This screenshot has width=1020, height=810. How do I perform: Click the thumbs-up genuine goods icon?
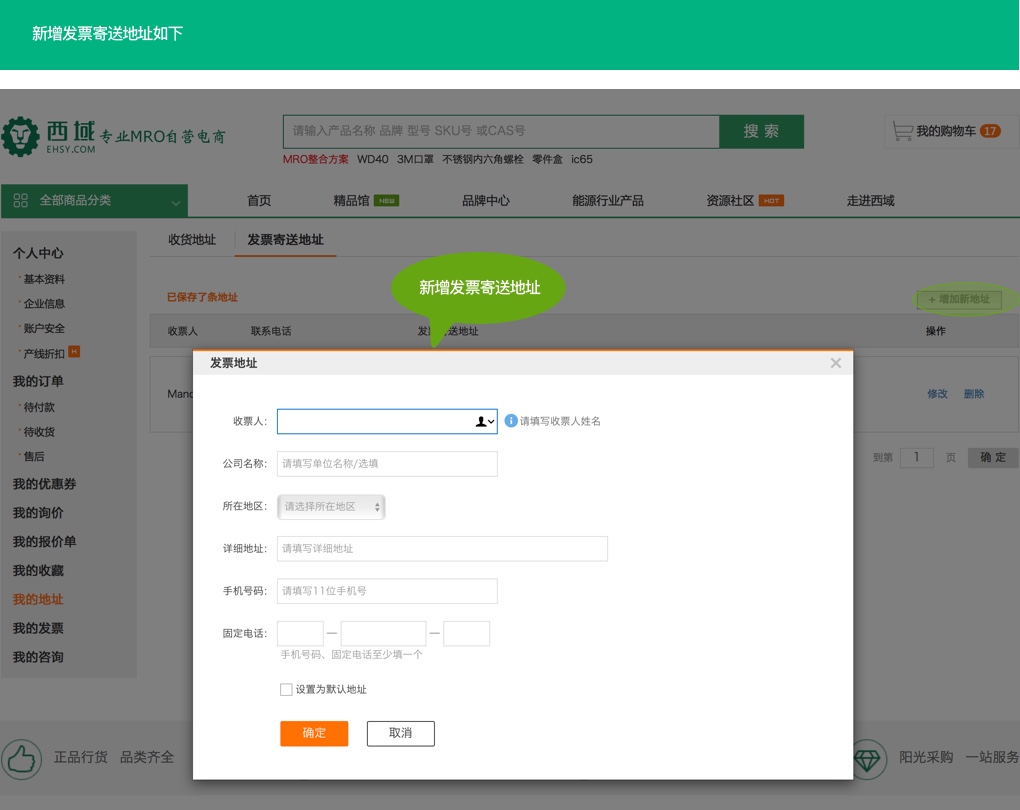(x=22, y=758)
